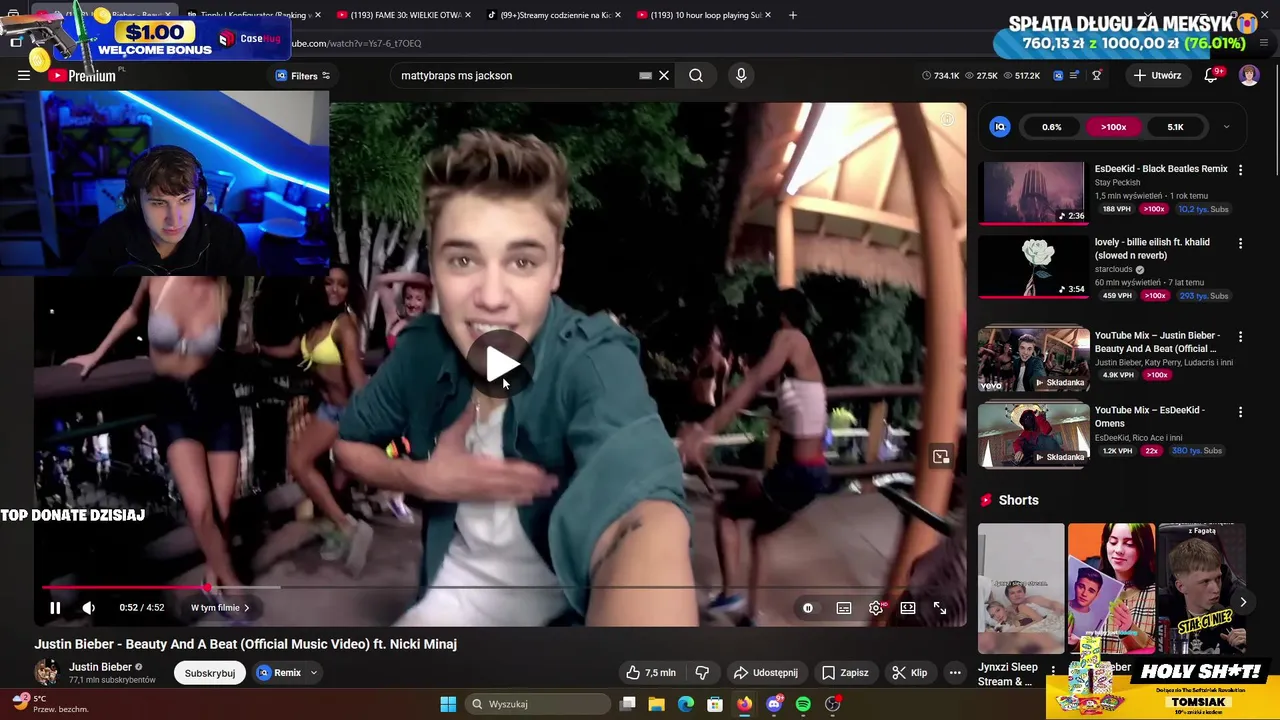The height and width of the screenshot is (720, 1280).
Task: Open the on-screen keyboard icon in search
Action: click(x=645, y=75)
